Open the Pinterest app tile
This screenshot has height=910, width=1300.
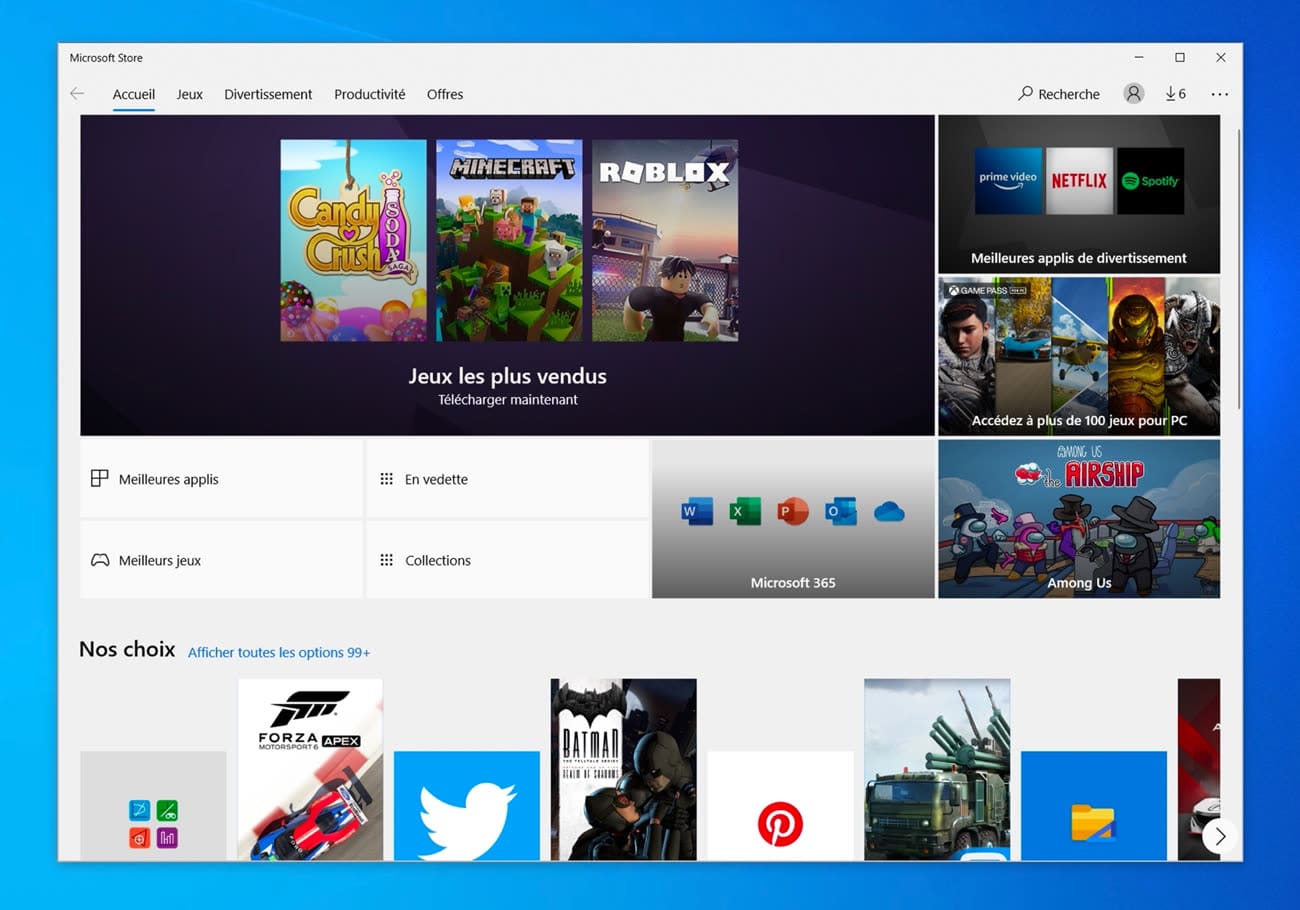780,805
